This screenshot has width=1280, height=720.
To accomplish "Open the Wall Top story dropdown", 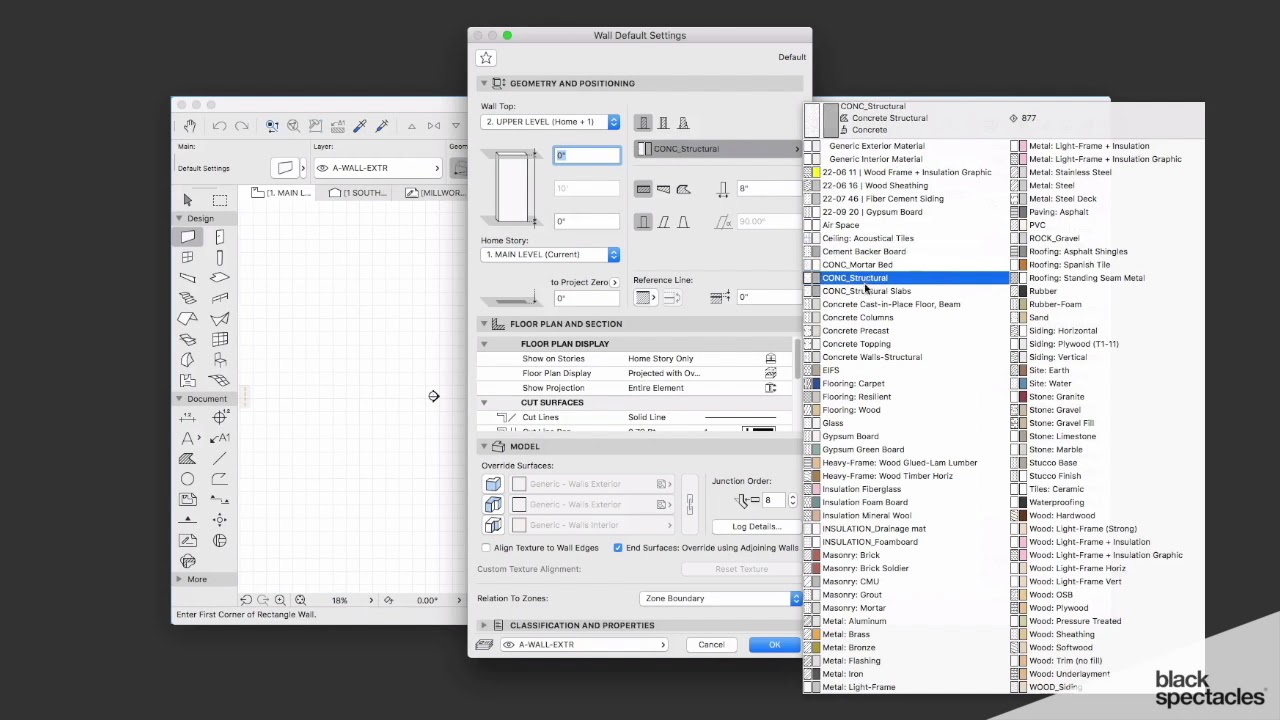I will coord(550,122).
